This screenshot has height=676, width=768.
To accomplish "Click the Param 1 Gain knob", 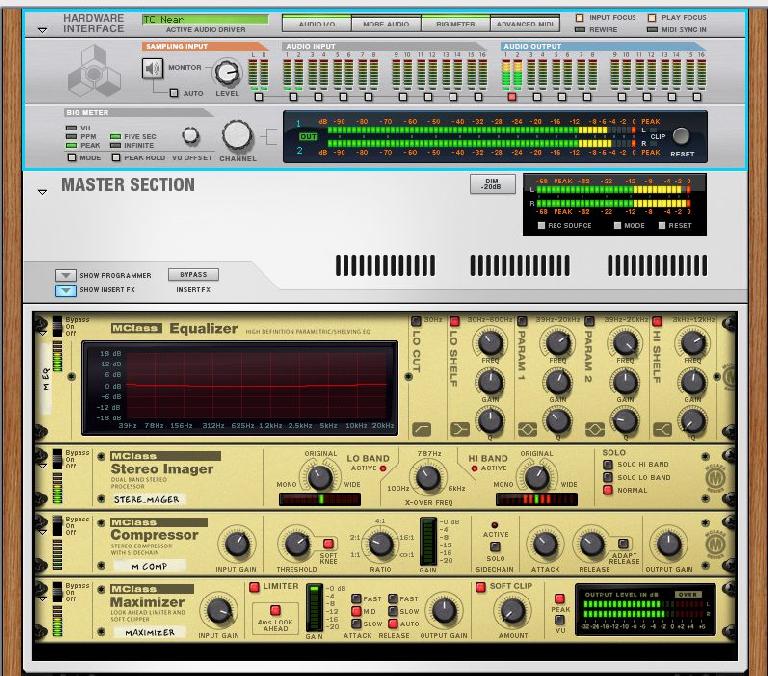I will click(557, 382).
